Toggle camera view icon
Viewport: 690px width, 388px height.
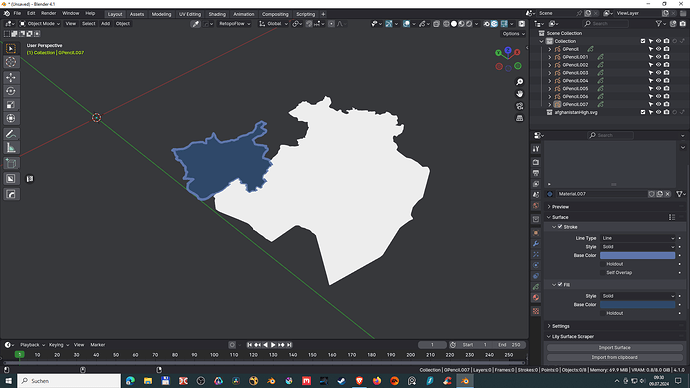pos(520,106)
